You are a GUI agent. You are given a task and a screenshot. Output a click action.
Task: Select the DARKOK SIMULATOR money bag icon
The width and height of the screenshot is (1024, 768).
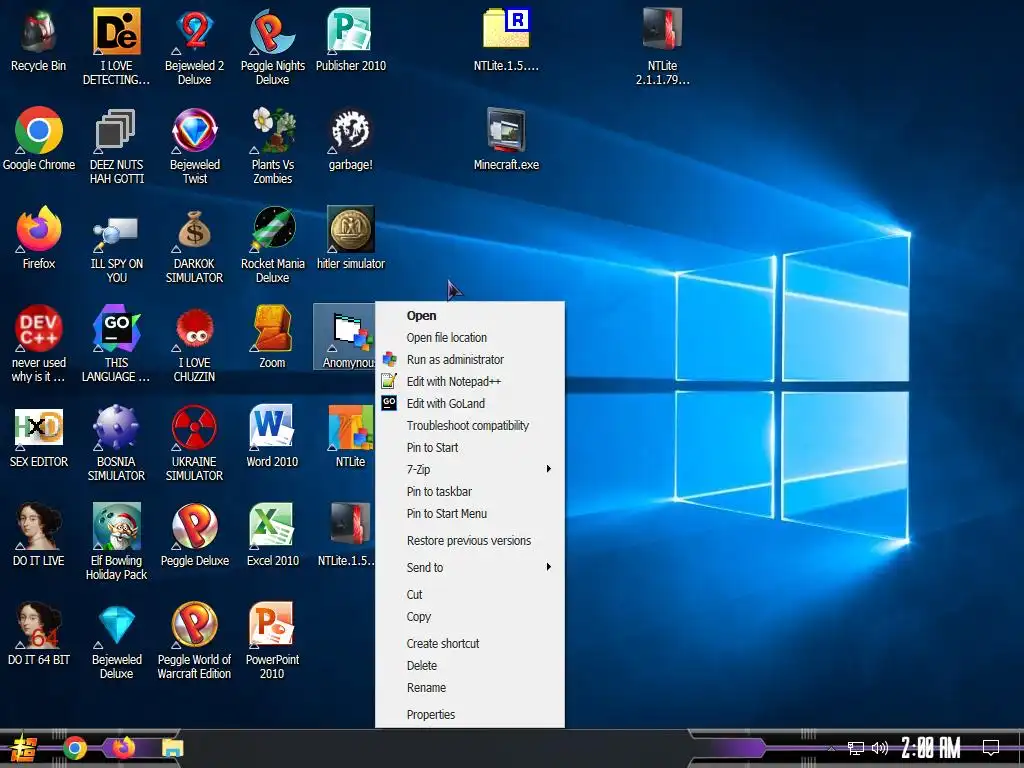(195, 245)
